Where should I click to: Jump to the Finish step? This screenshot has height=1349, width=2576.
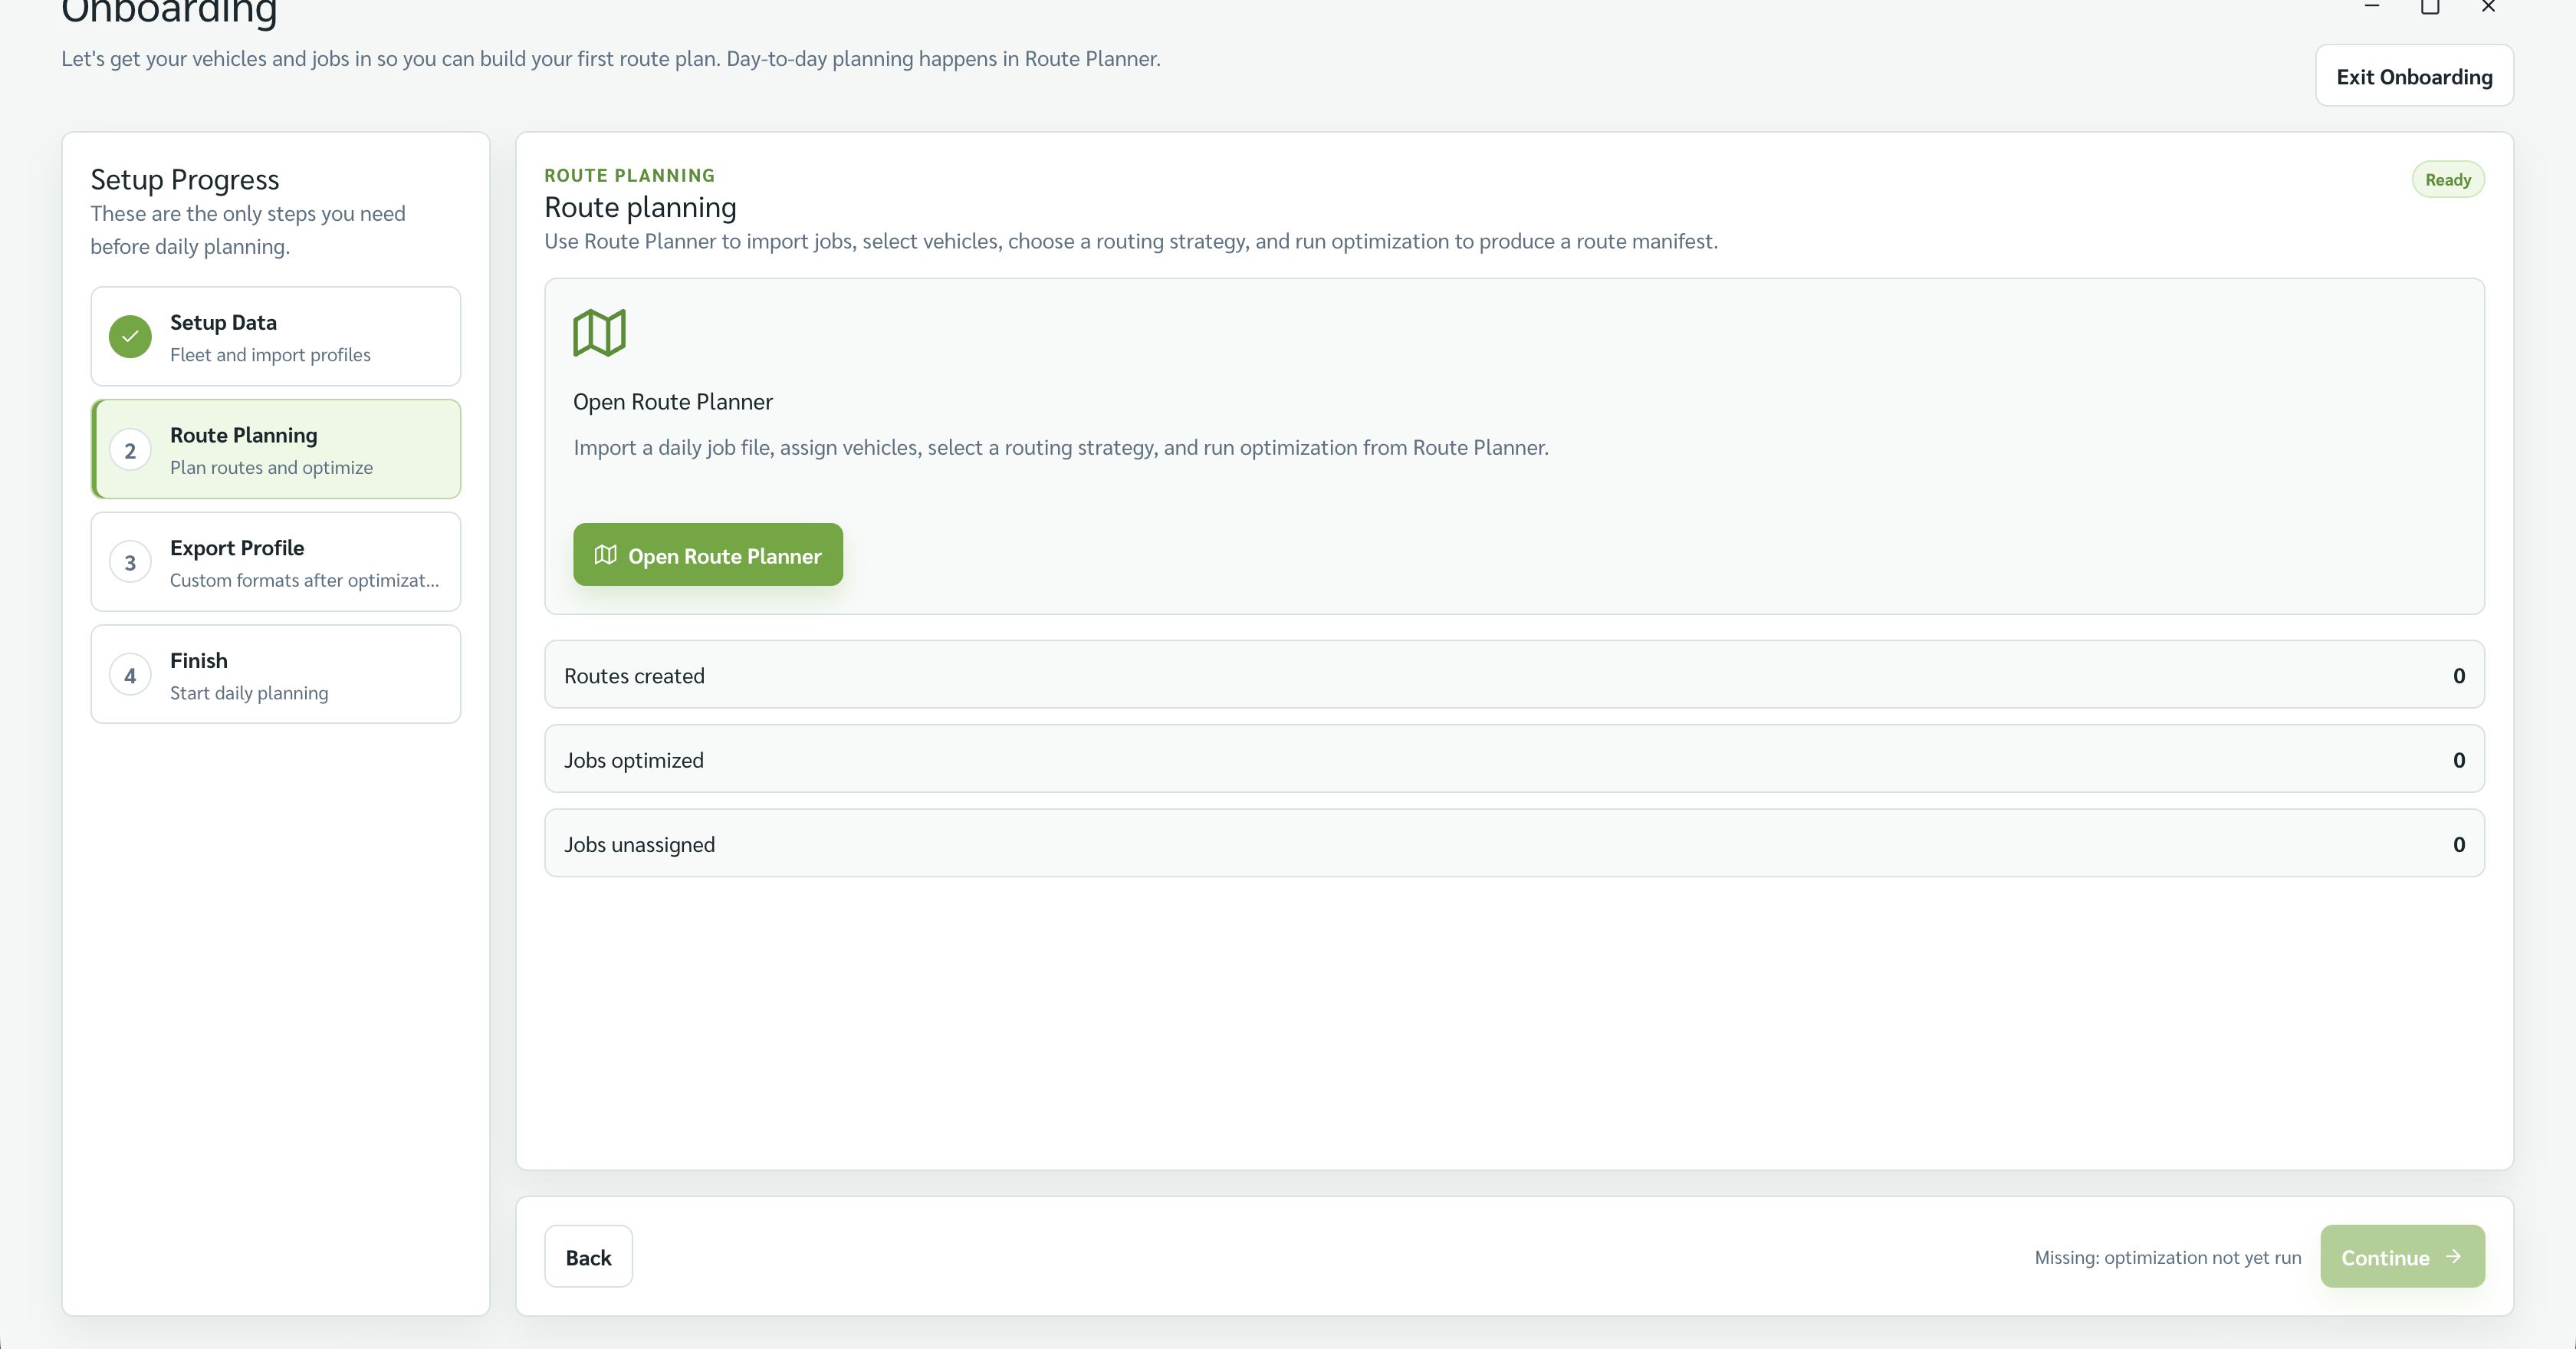[x=276, y=675]
